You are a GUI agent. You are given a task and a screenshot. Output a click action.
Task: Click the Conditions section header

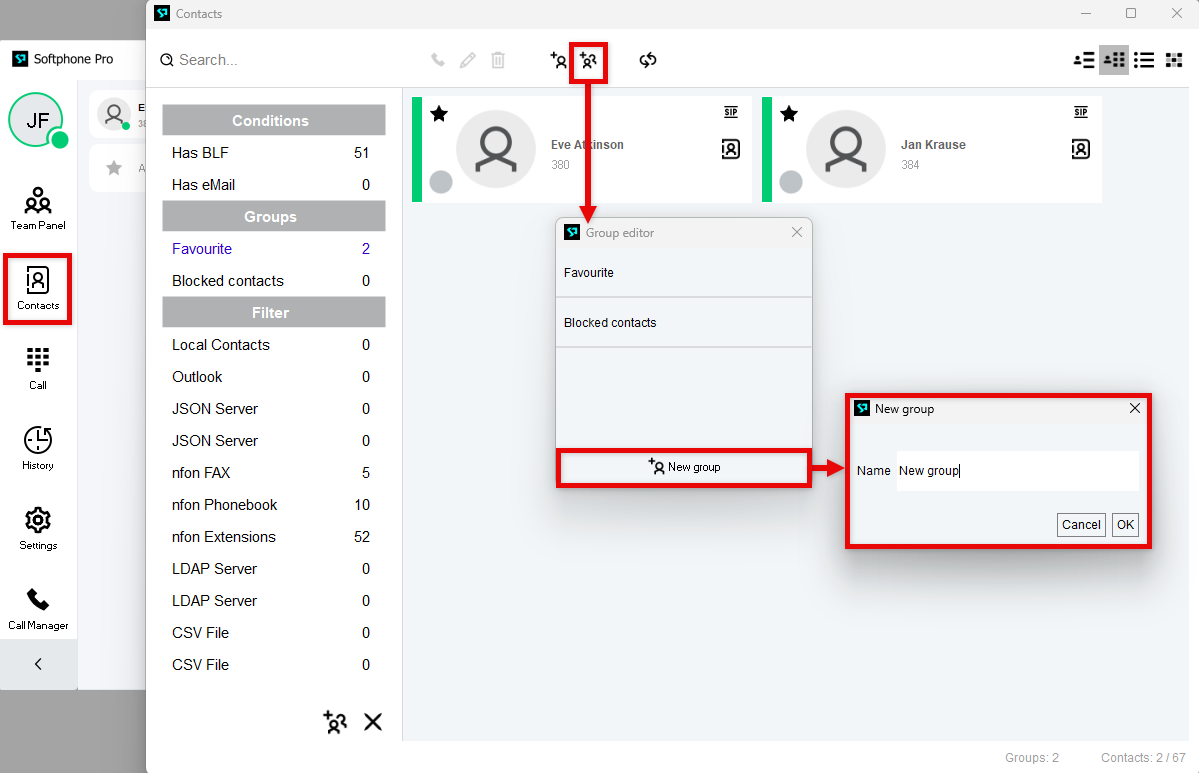(x=274, y=120)
